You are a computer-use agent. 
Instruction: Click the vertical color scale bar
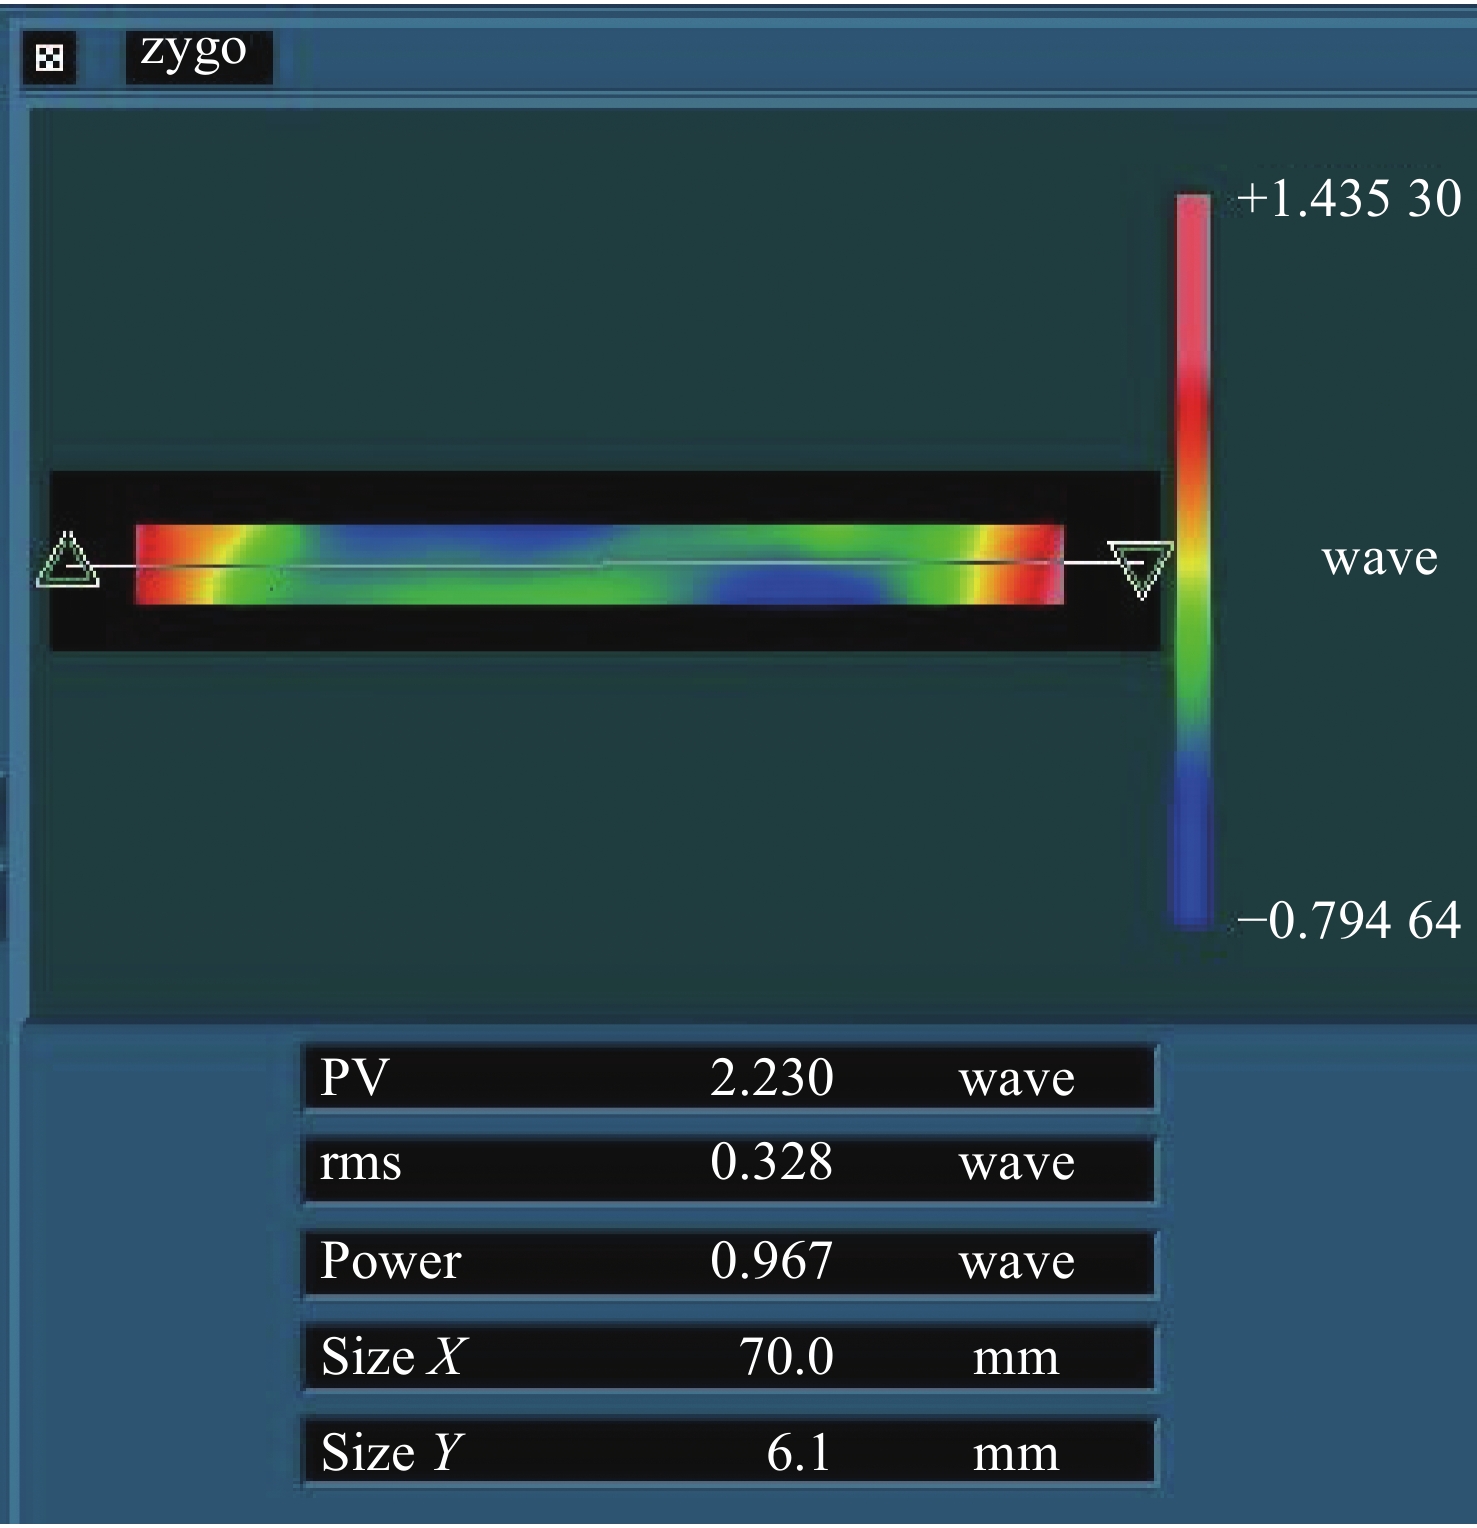[1193, 561]
